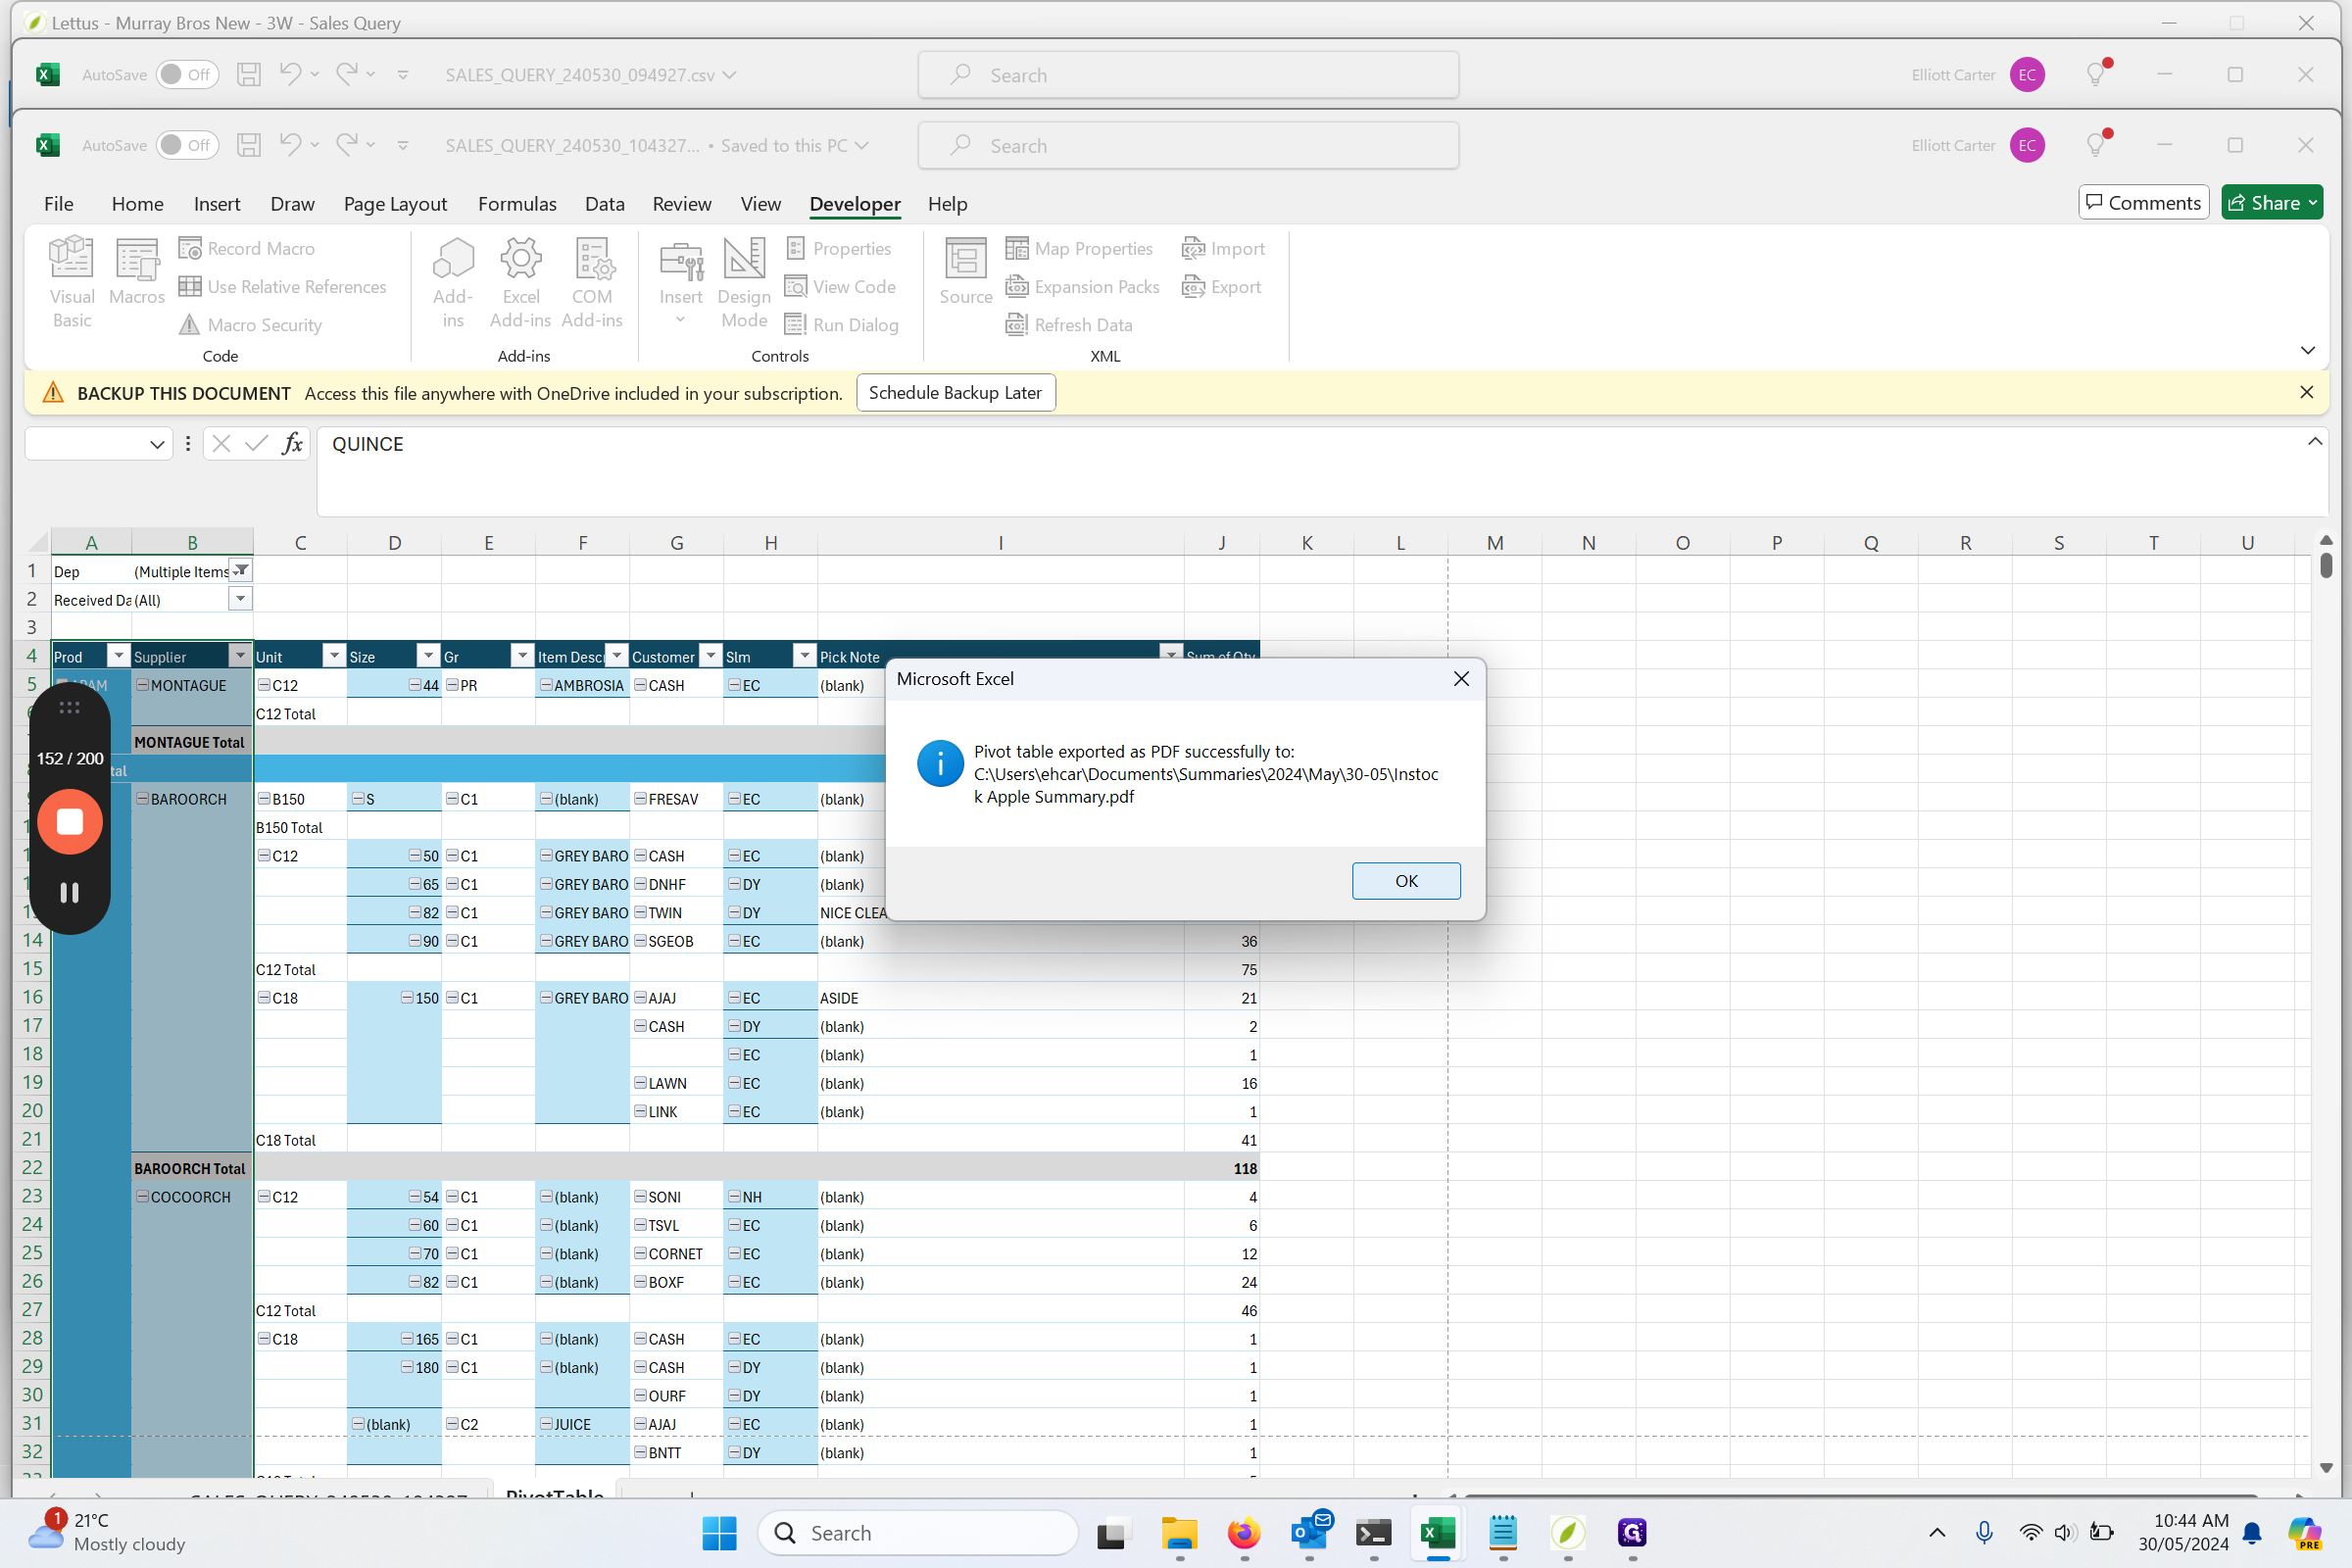2352x1568 pixels.
Task: Click OK in the Microsoft Excel dialog
Action: (x=1406, y=880)
